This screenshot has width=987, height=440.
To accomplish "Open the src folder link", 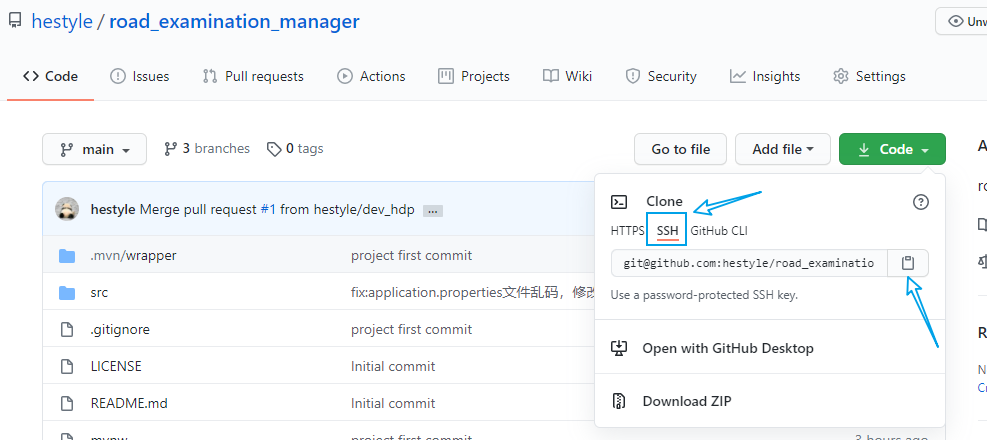I will [x=99, y=292].
